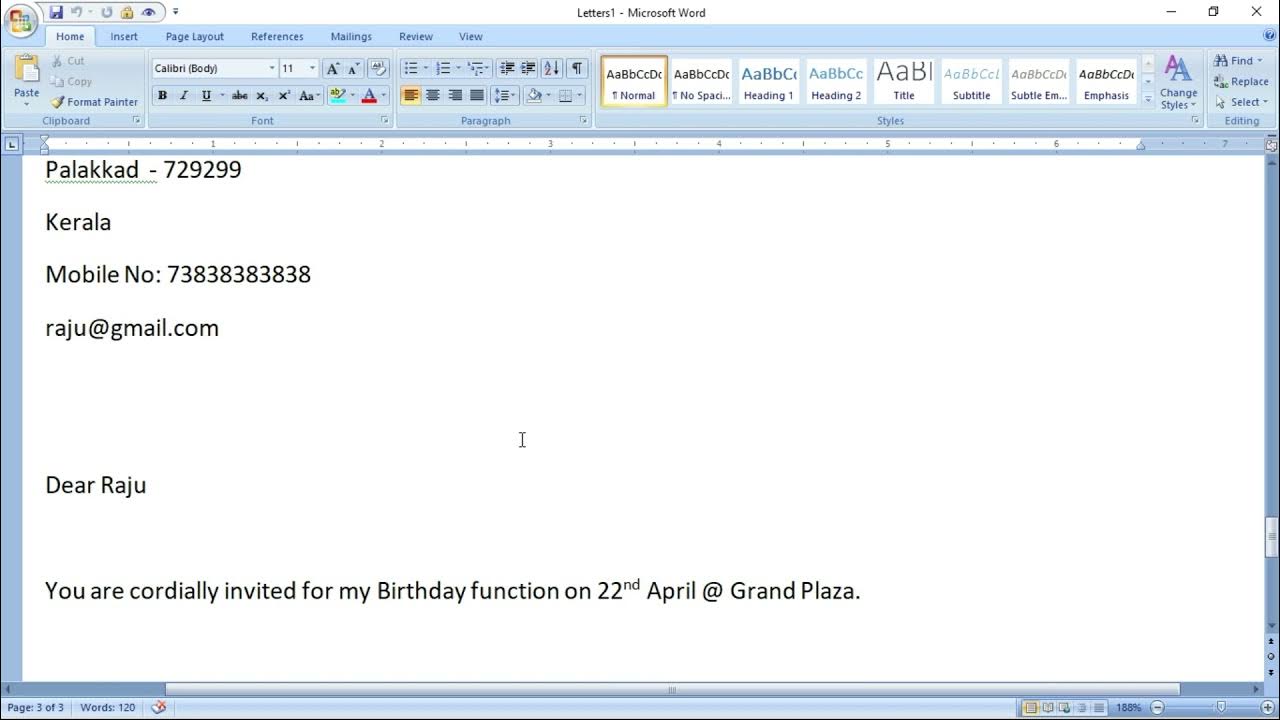The height and width of the screenshot is (720, 1280).
Task: Open the line spacing dropdown
Action: (505, 96)
